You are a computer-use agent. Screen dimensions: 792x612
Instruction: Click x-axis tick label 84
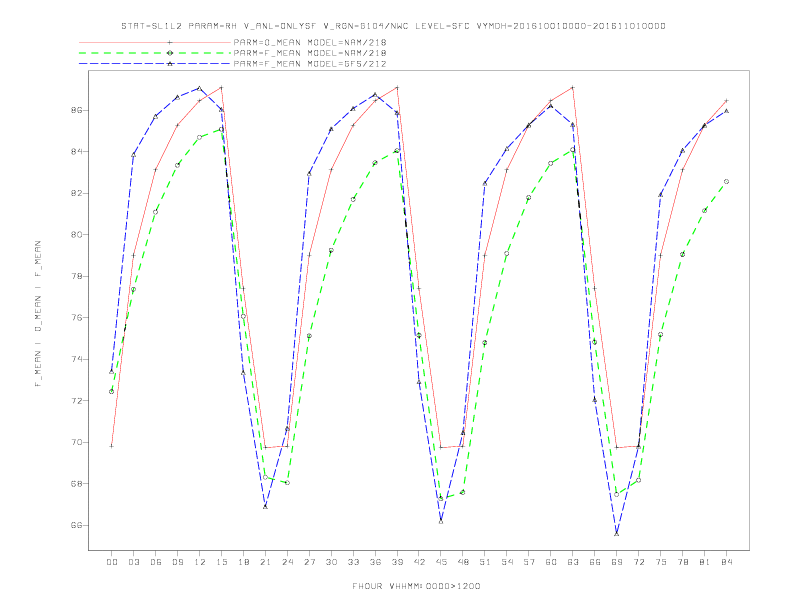coord(727,562)
